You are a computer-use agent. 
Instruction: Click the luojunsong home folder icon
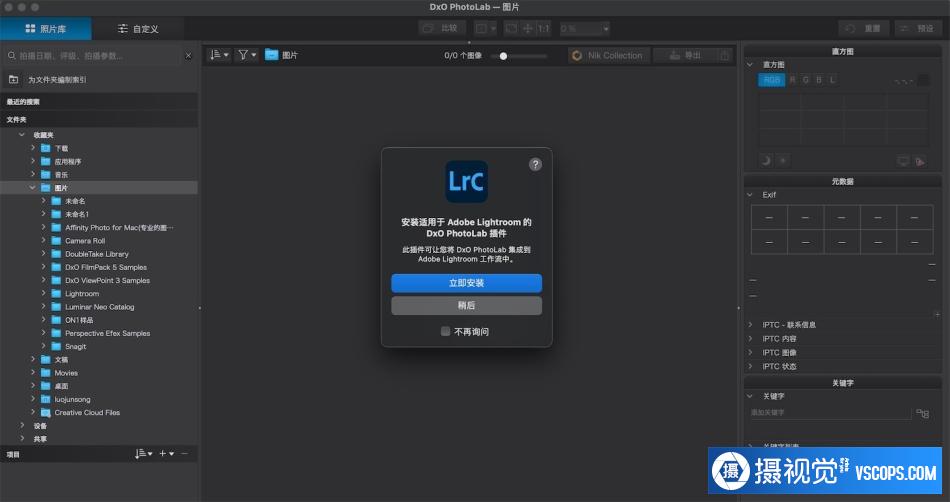(45, 399)
